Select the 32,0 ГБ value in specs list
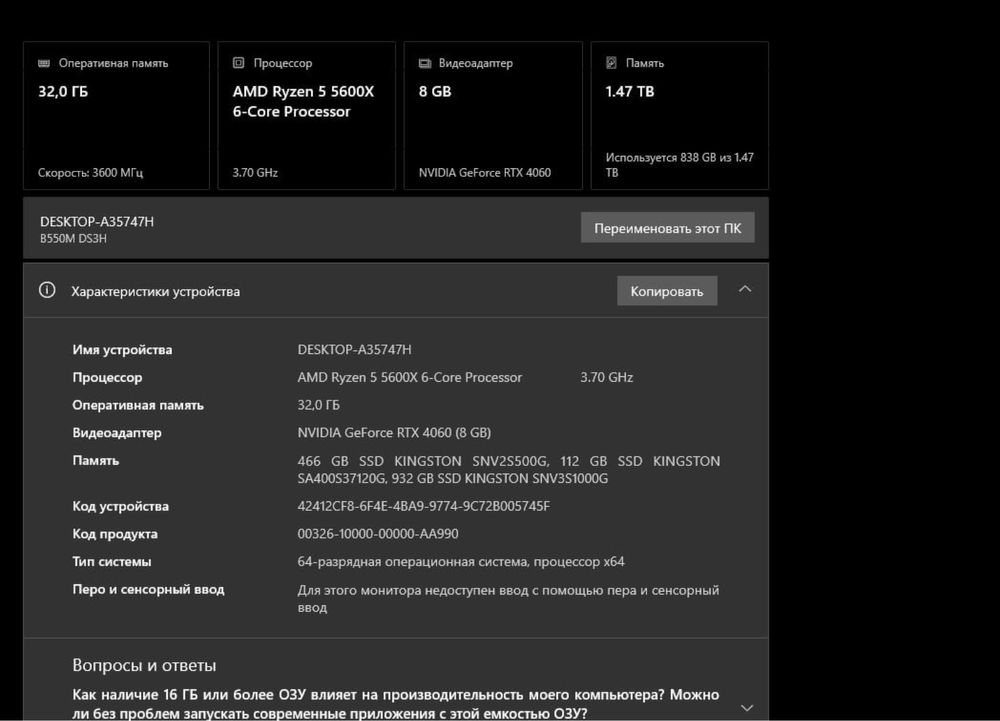The width and height of the screenshot is (1000, 721). 319,405
